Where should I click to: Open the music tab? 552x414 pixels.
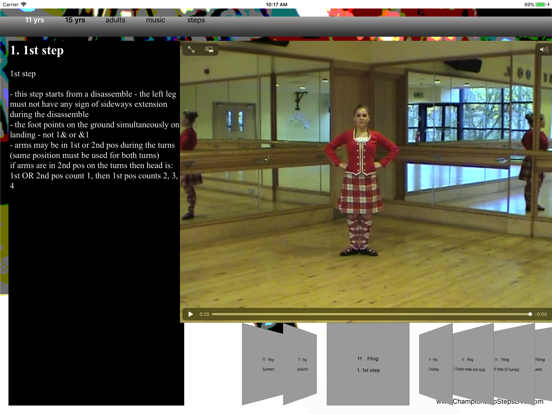point(155,20)
